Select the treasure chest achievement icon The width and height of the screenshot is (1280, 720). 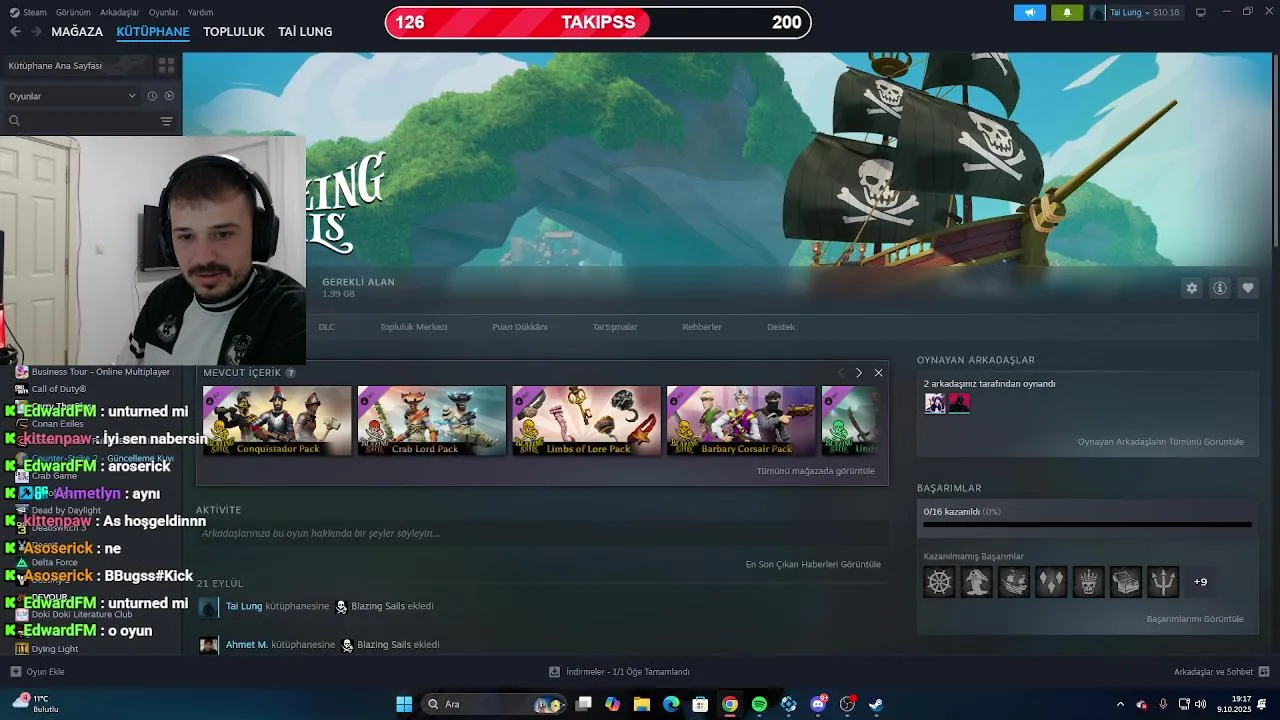point(1125,582)
